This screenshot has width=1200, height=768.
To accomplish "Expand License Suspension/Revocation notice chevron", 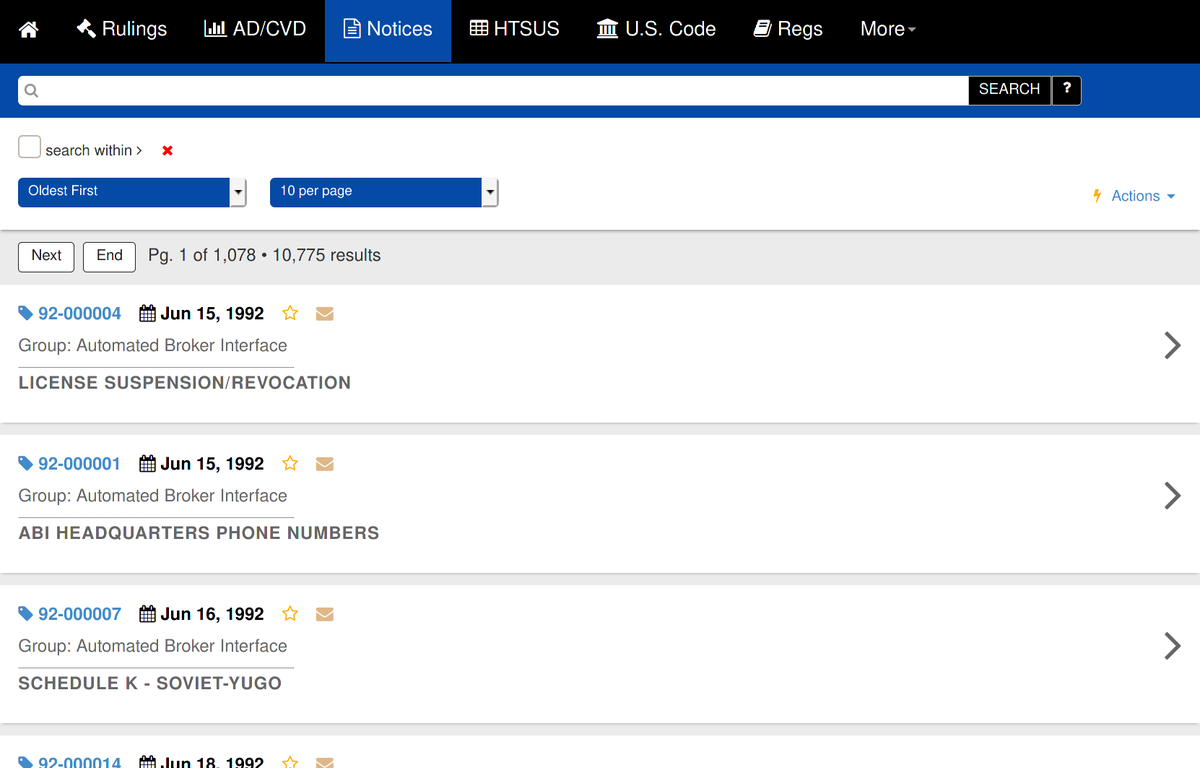I will 1173,345.
